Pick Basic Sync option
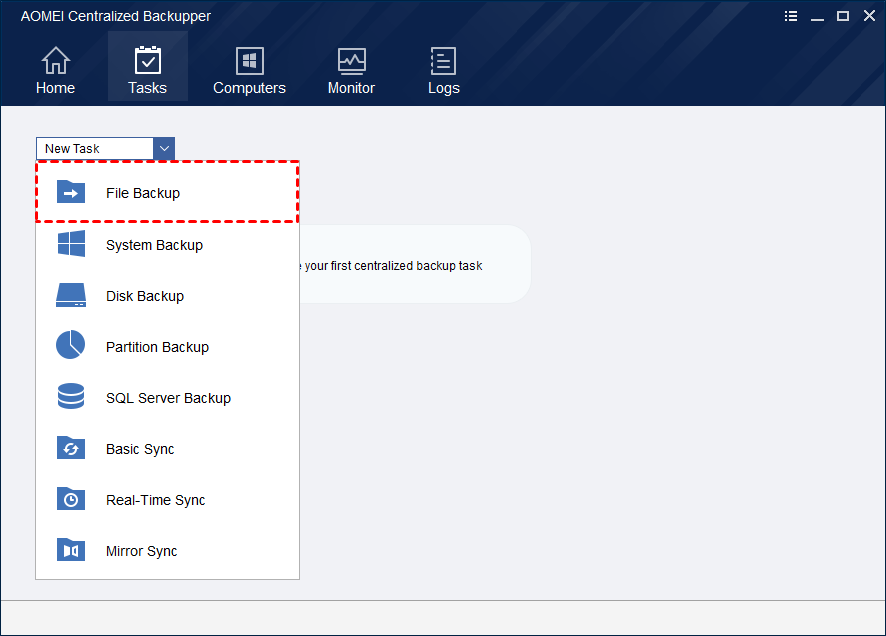Screen dimensions: 886x636 (x=167, y=449)
